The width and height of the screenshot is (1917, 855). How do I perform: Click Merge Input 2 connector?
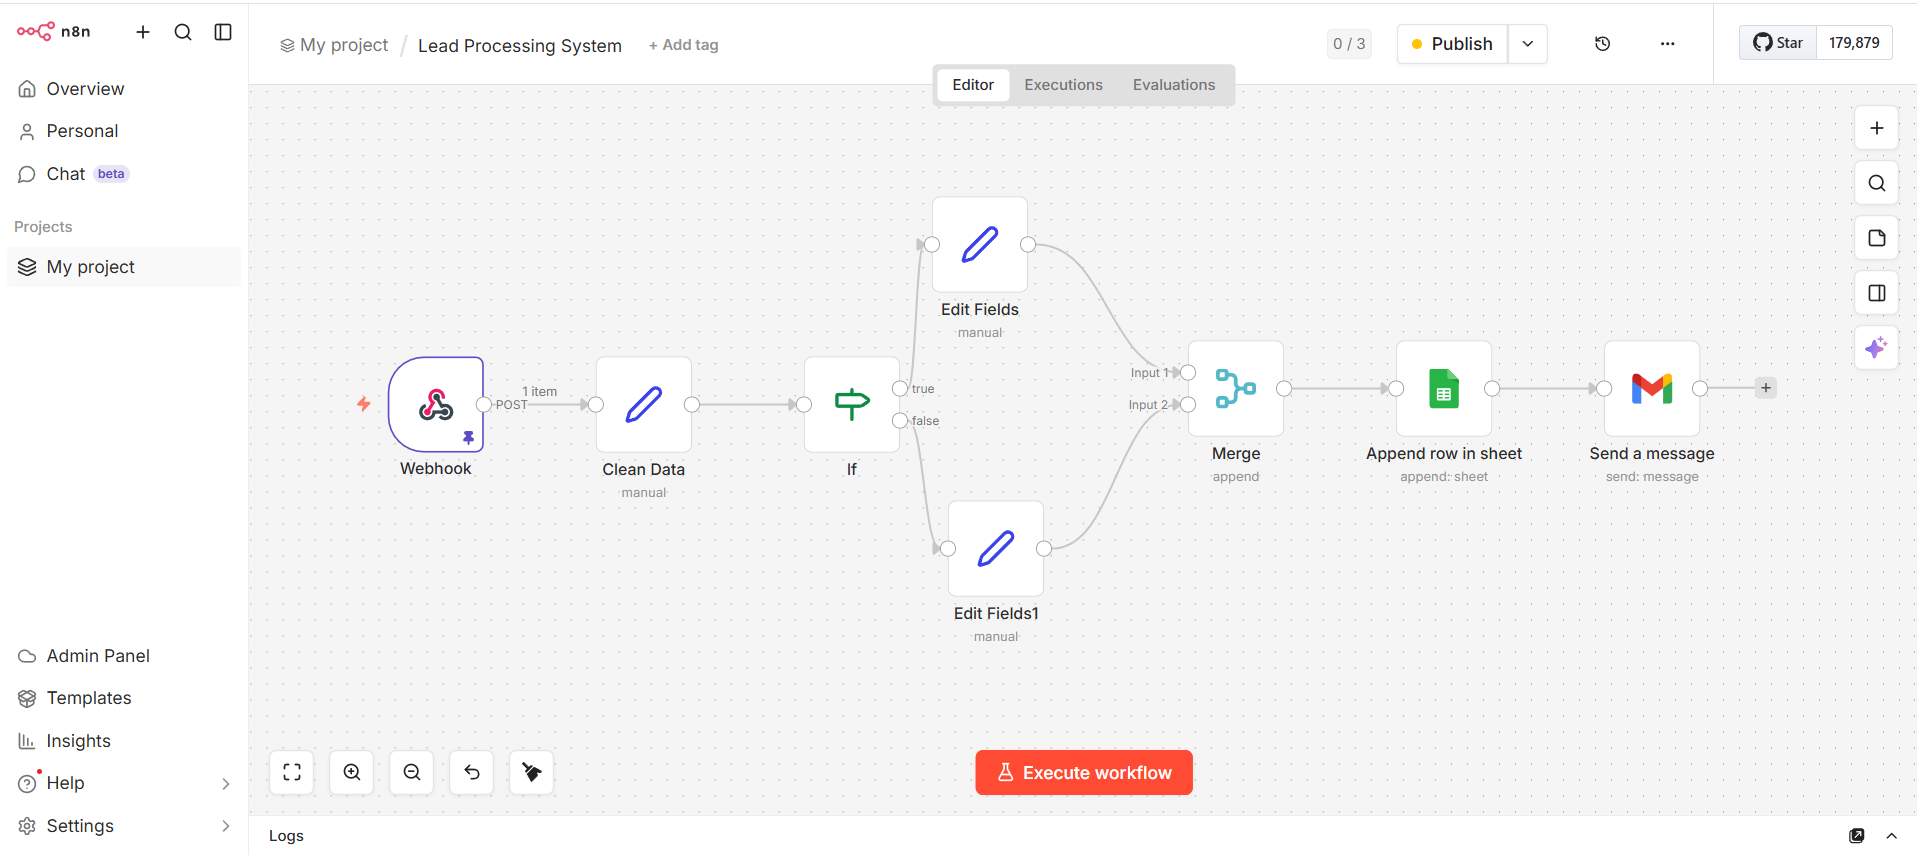point(1188,404)
